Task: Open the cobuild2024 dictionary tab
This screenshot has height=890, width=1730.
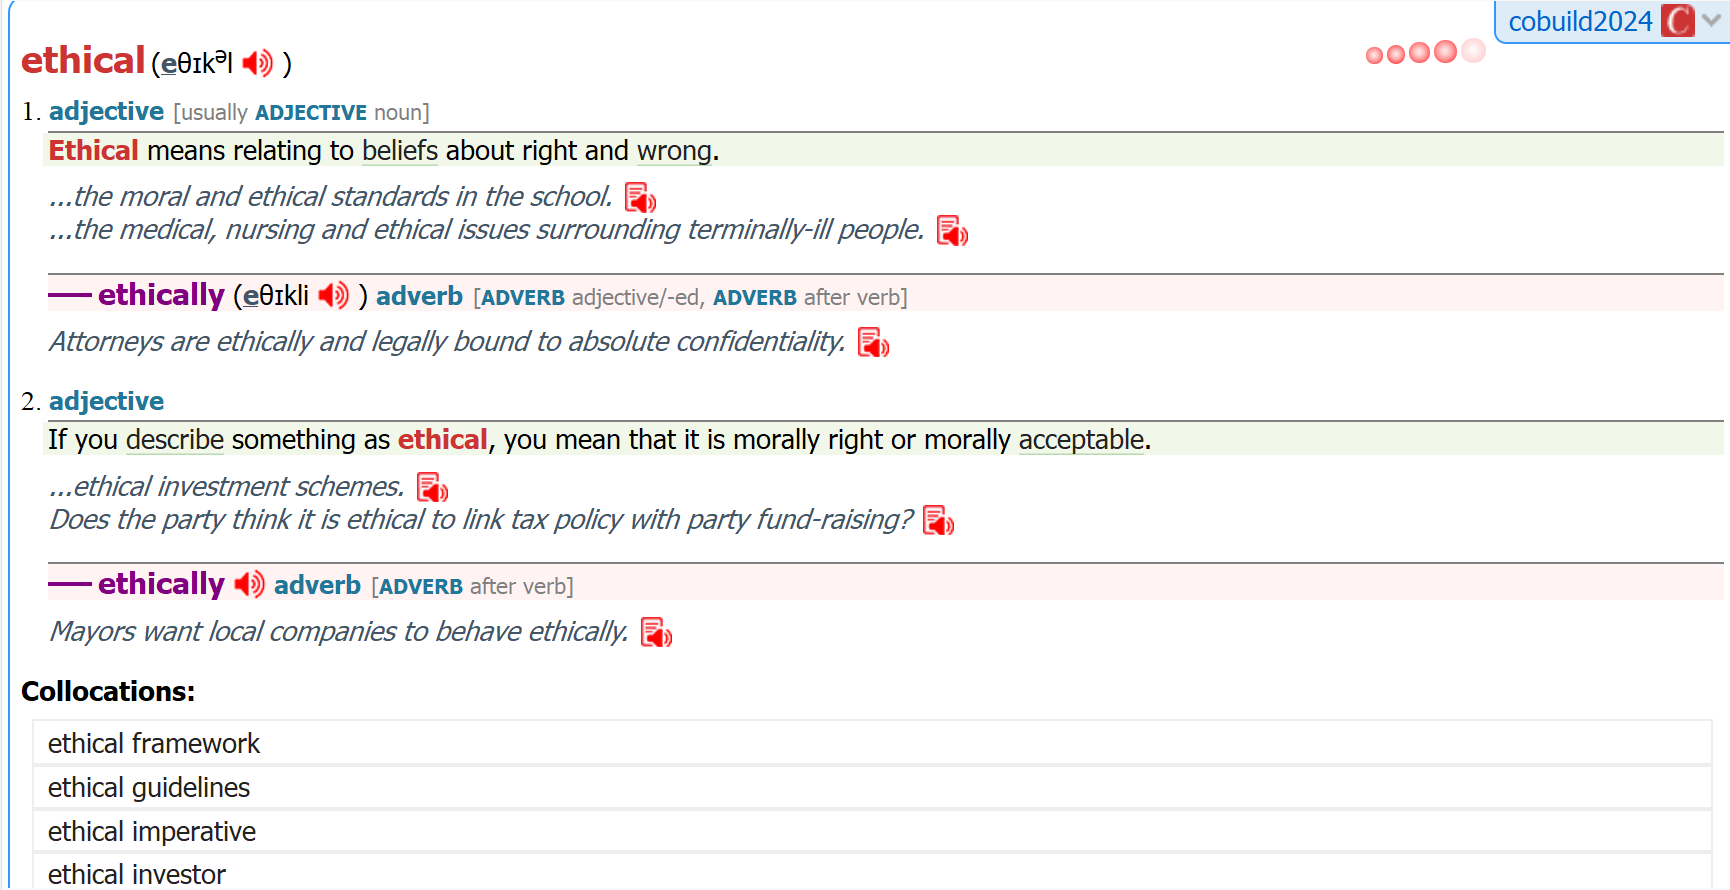Action: coord(1579,21)
